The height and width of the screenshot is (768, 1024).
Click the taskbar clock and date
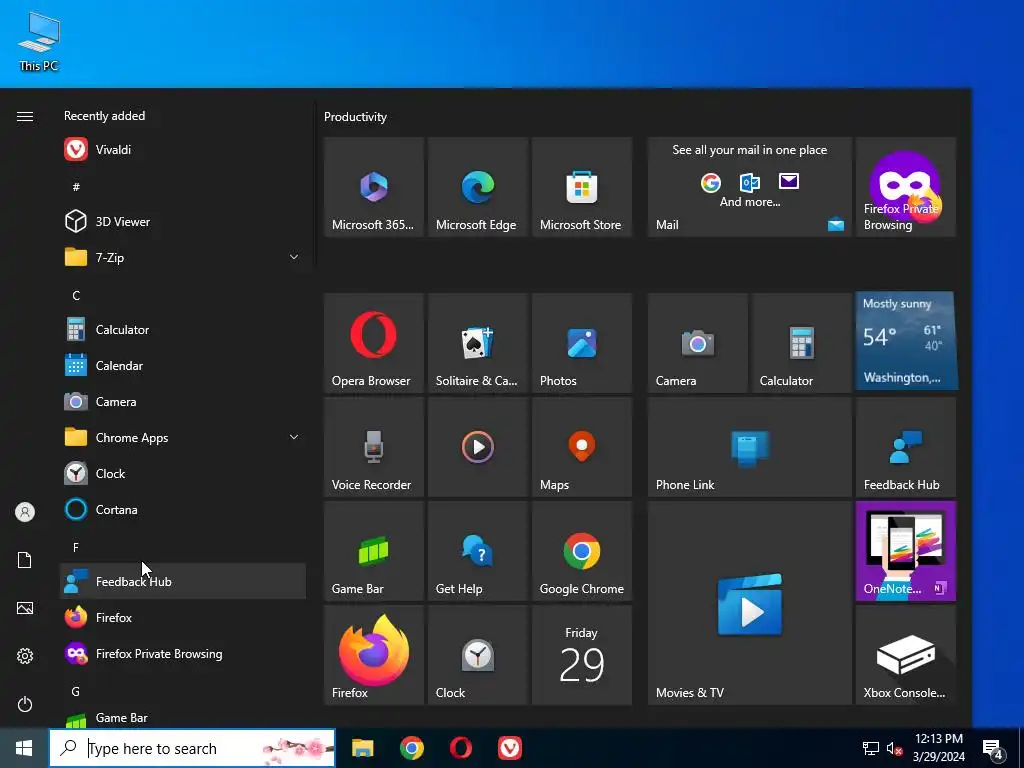click(x=939, y=748)
